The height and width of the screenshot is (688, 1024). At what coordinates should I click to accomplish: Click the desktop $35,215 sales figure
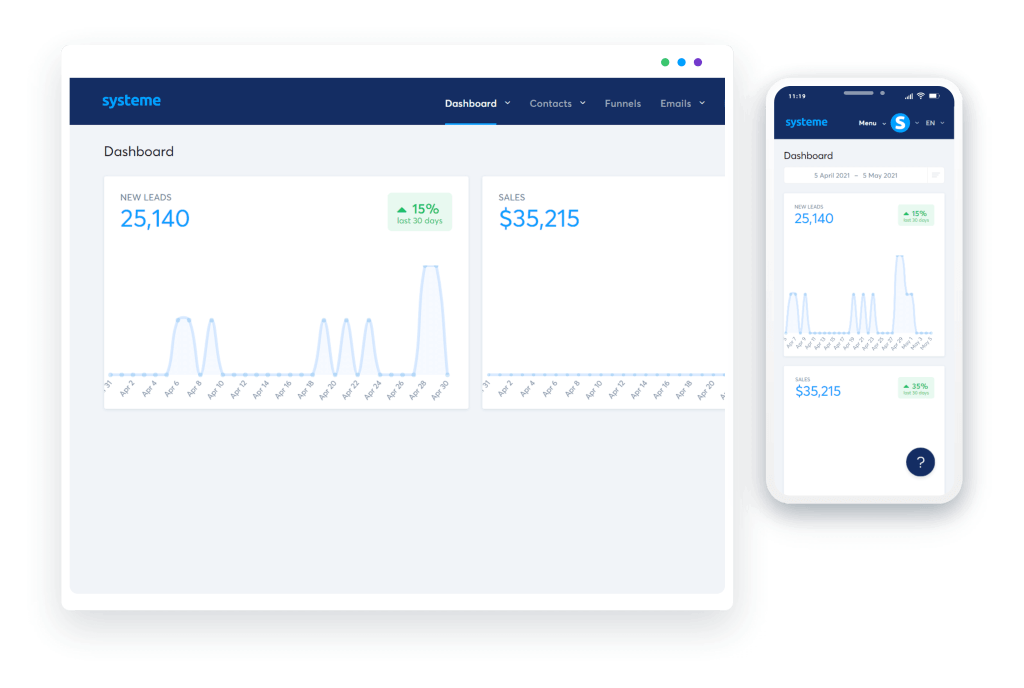point(539,219)
